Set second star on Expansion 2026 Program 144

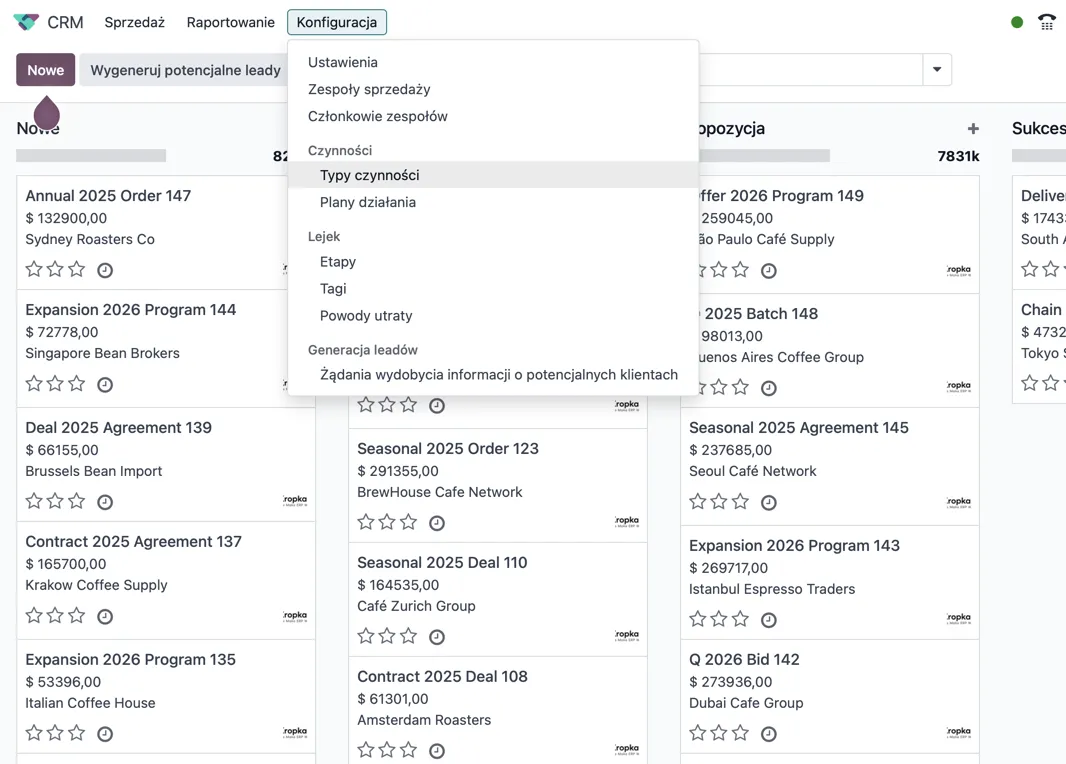(x=55, y=383)
